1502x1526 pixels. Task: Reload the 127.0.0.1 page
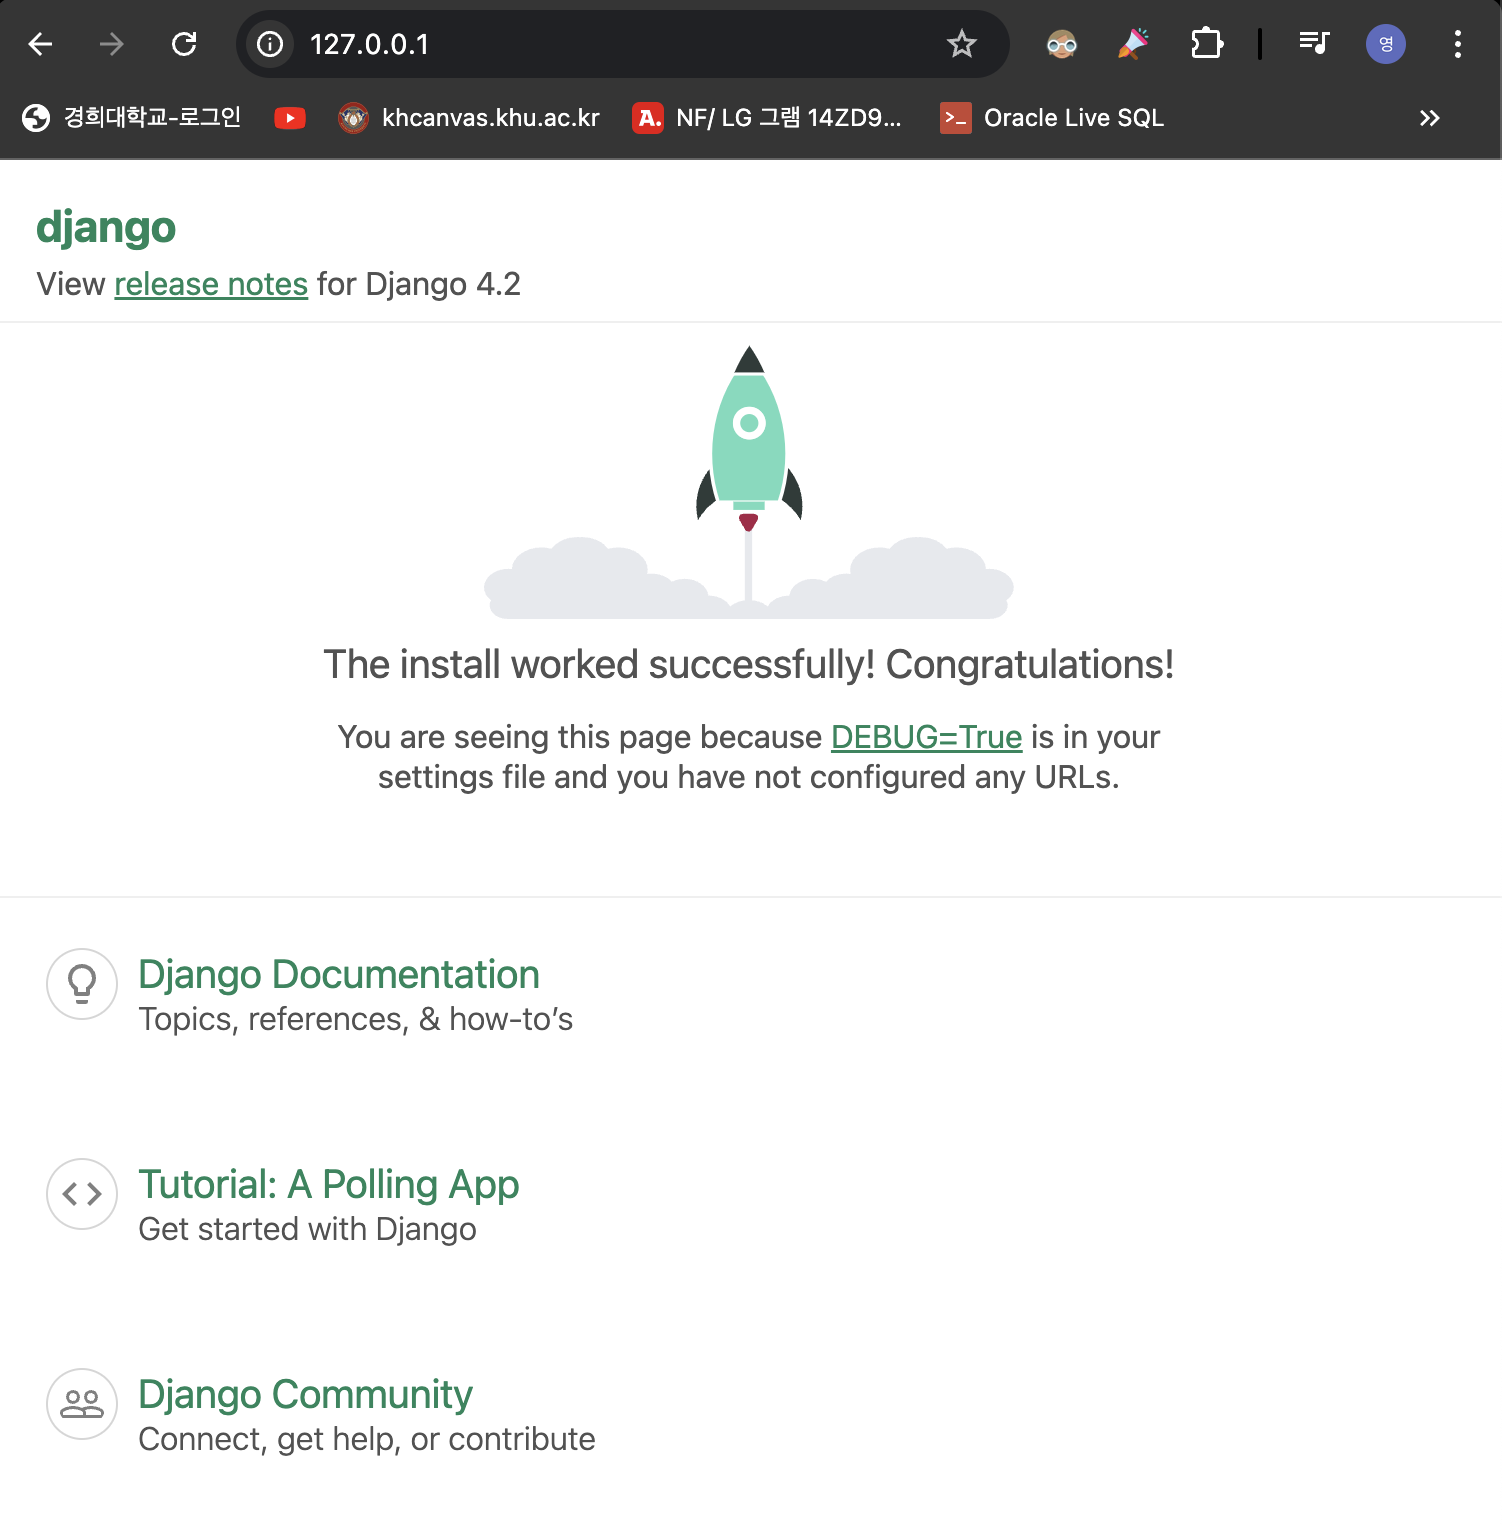tap(184, 44)
